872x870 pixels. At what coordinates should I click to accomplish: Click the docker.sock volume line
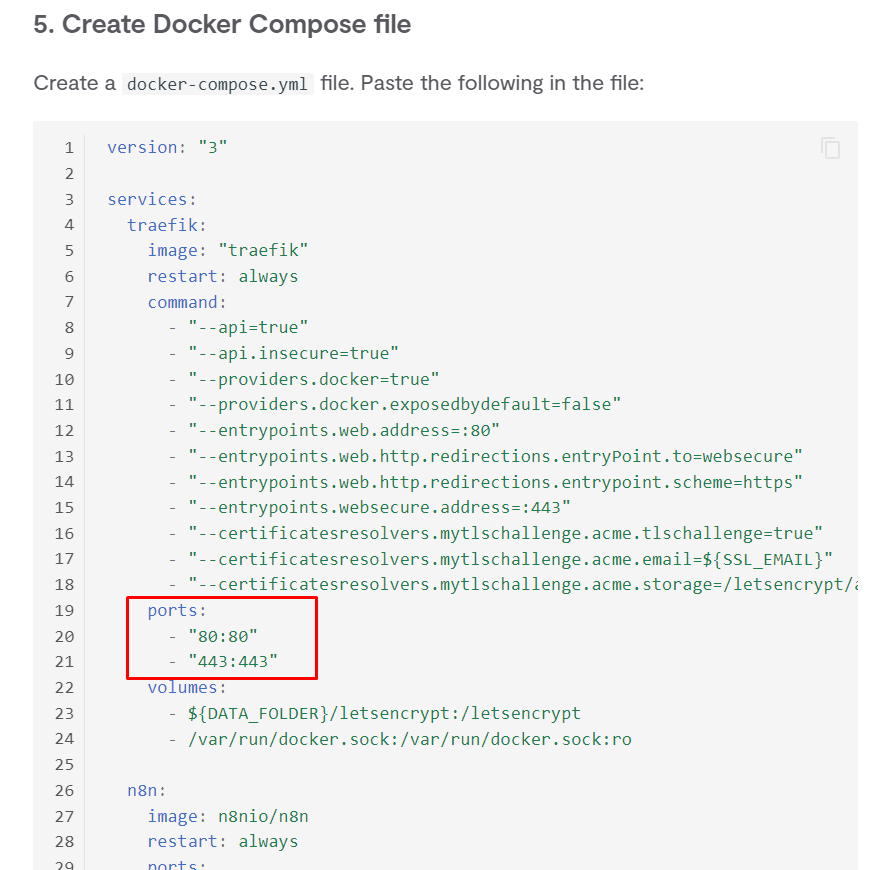[x=409, y=739]
